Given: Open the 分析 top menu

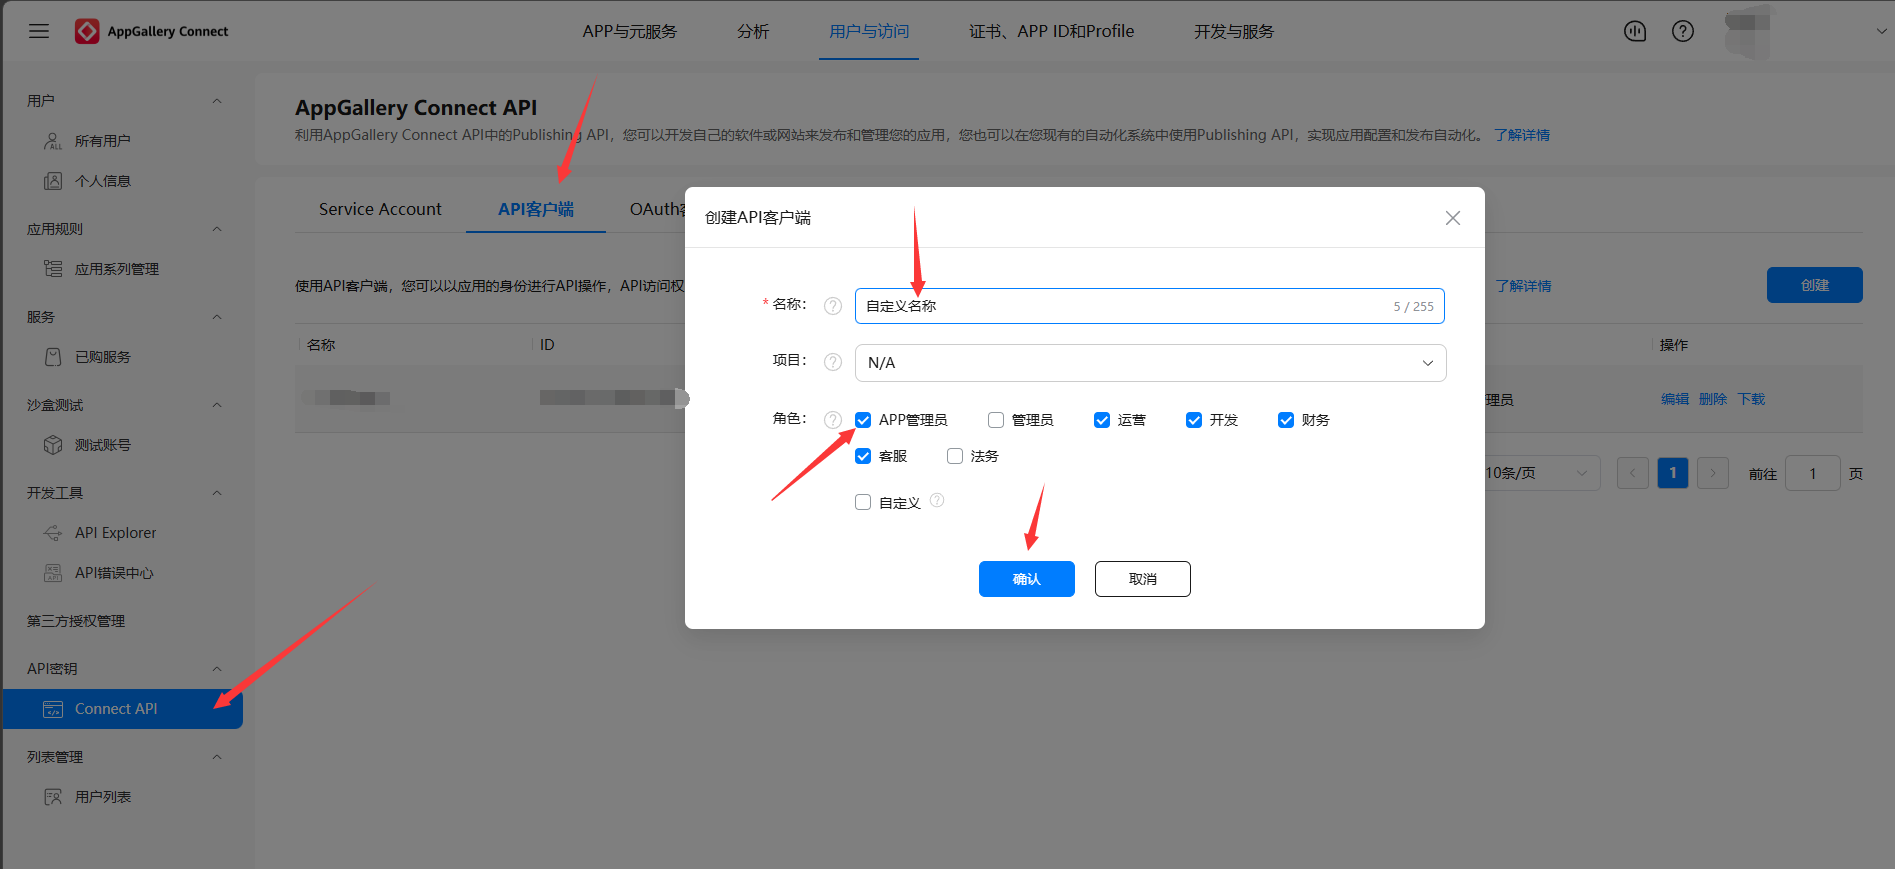Looking at the screenshot, I should coord(753,31).
